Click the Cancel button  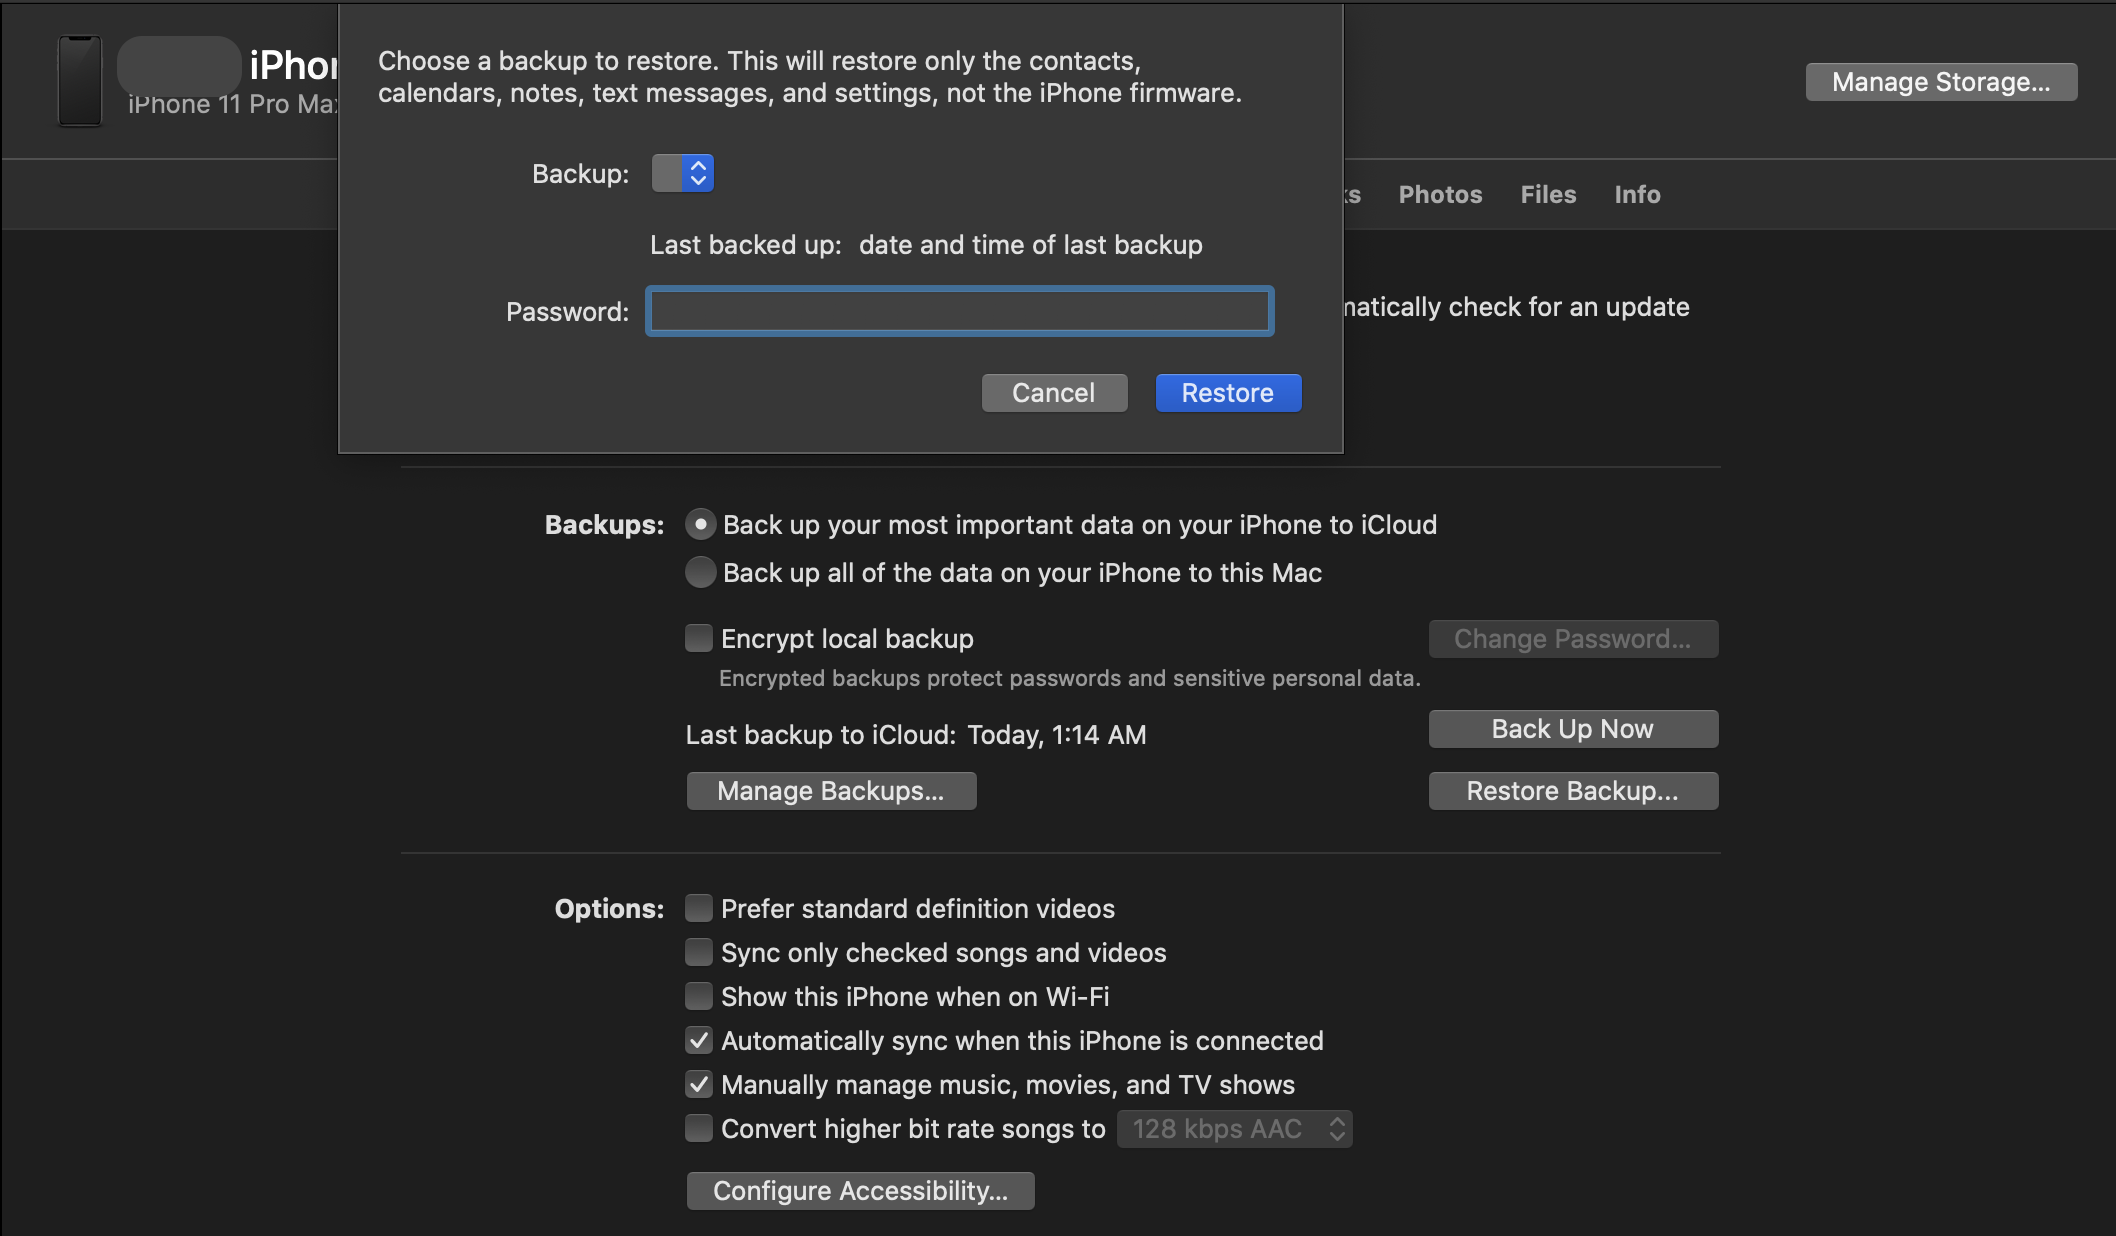click(1054, 391)
